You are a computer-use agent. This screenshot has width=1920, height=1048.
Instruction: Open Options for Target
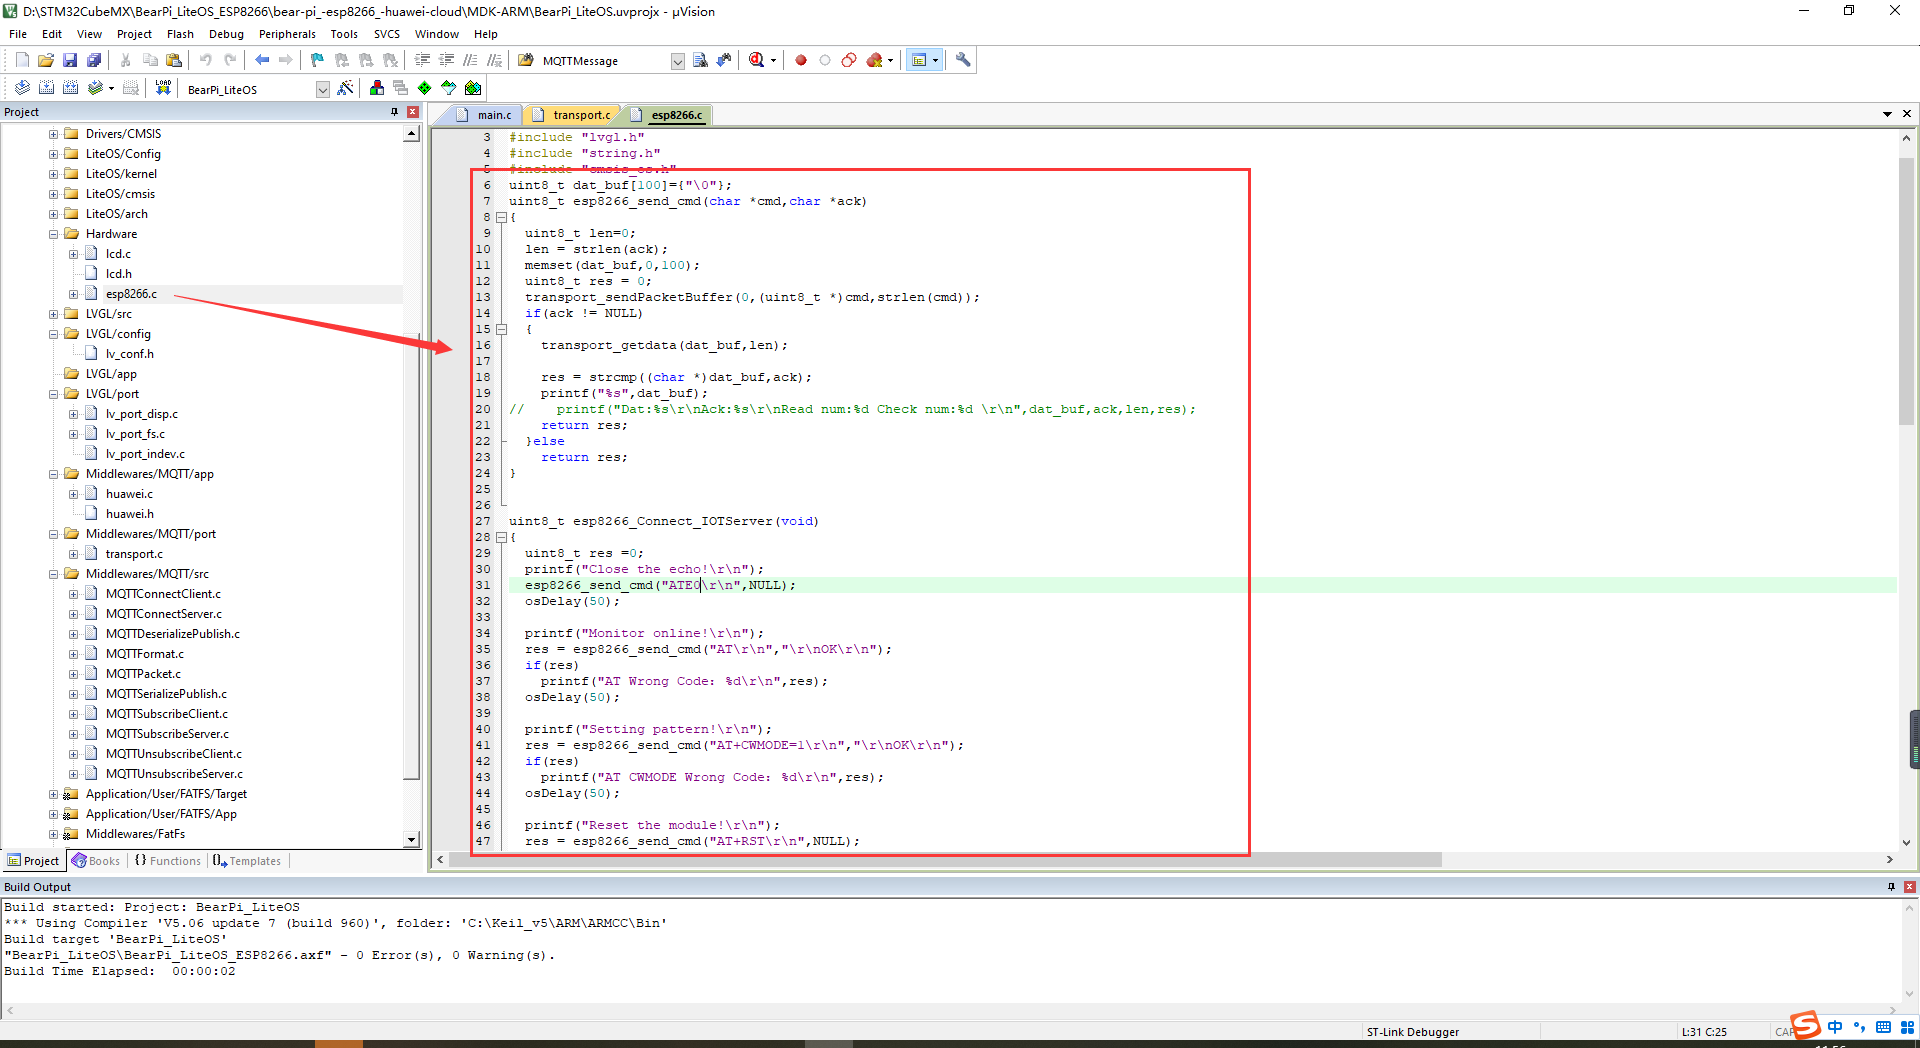pyautogui.click(x=346, y=88)
